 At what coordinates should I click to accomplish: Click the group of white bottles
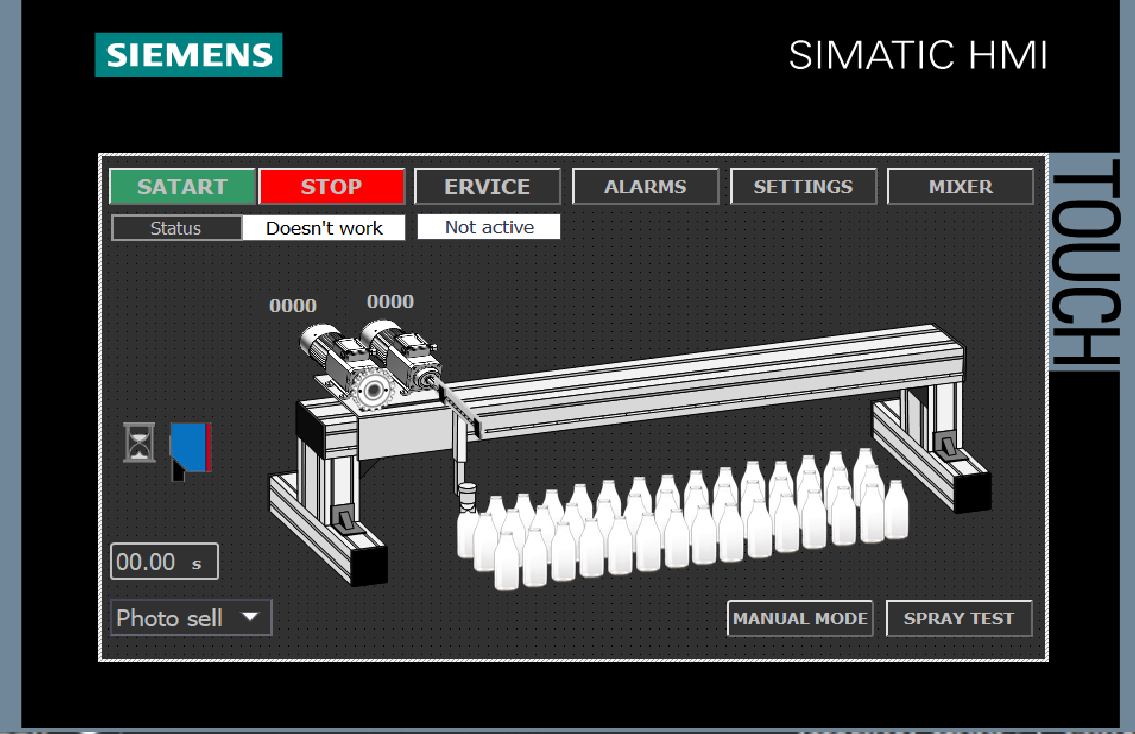680,520
